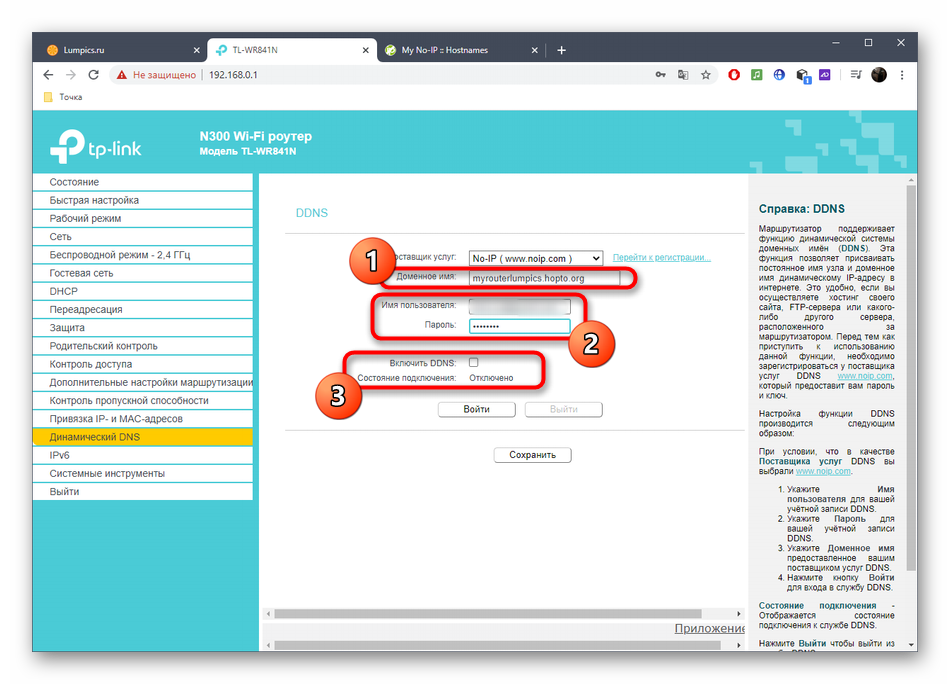Reload the router page
The width and height of the screenshot is (950, 684).
(x=94, y=75)
